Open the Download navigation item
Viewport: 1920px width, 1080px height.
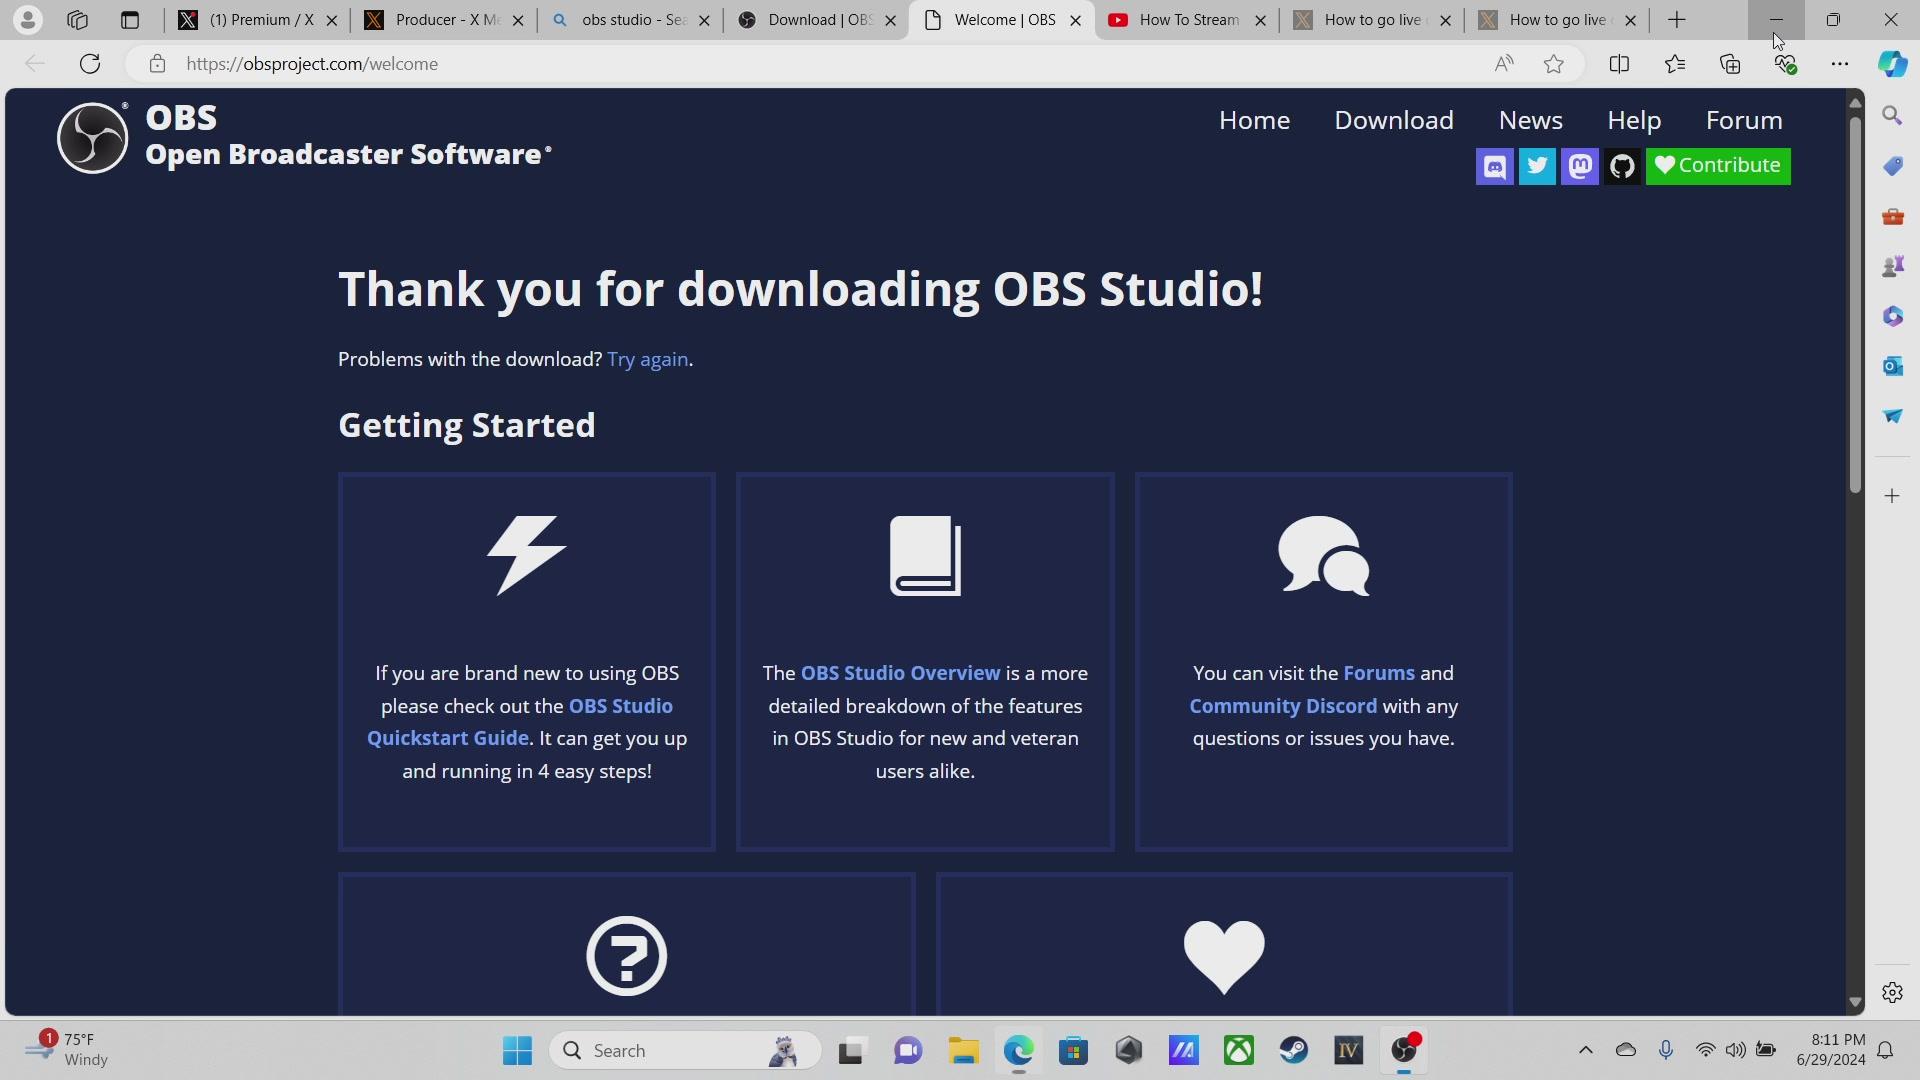[1394, 120]
